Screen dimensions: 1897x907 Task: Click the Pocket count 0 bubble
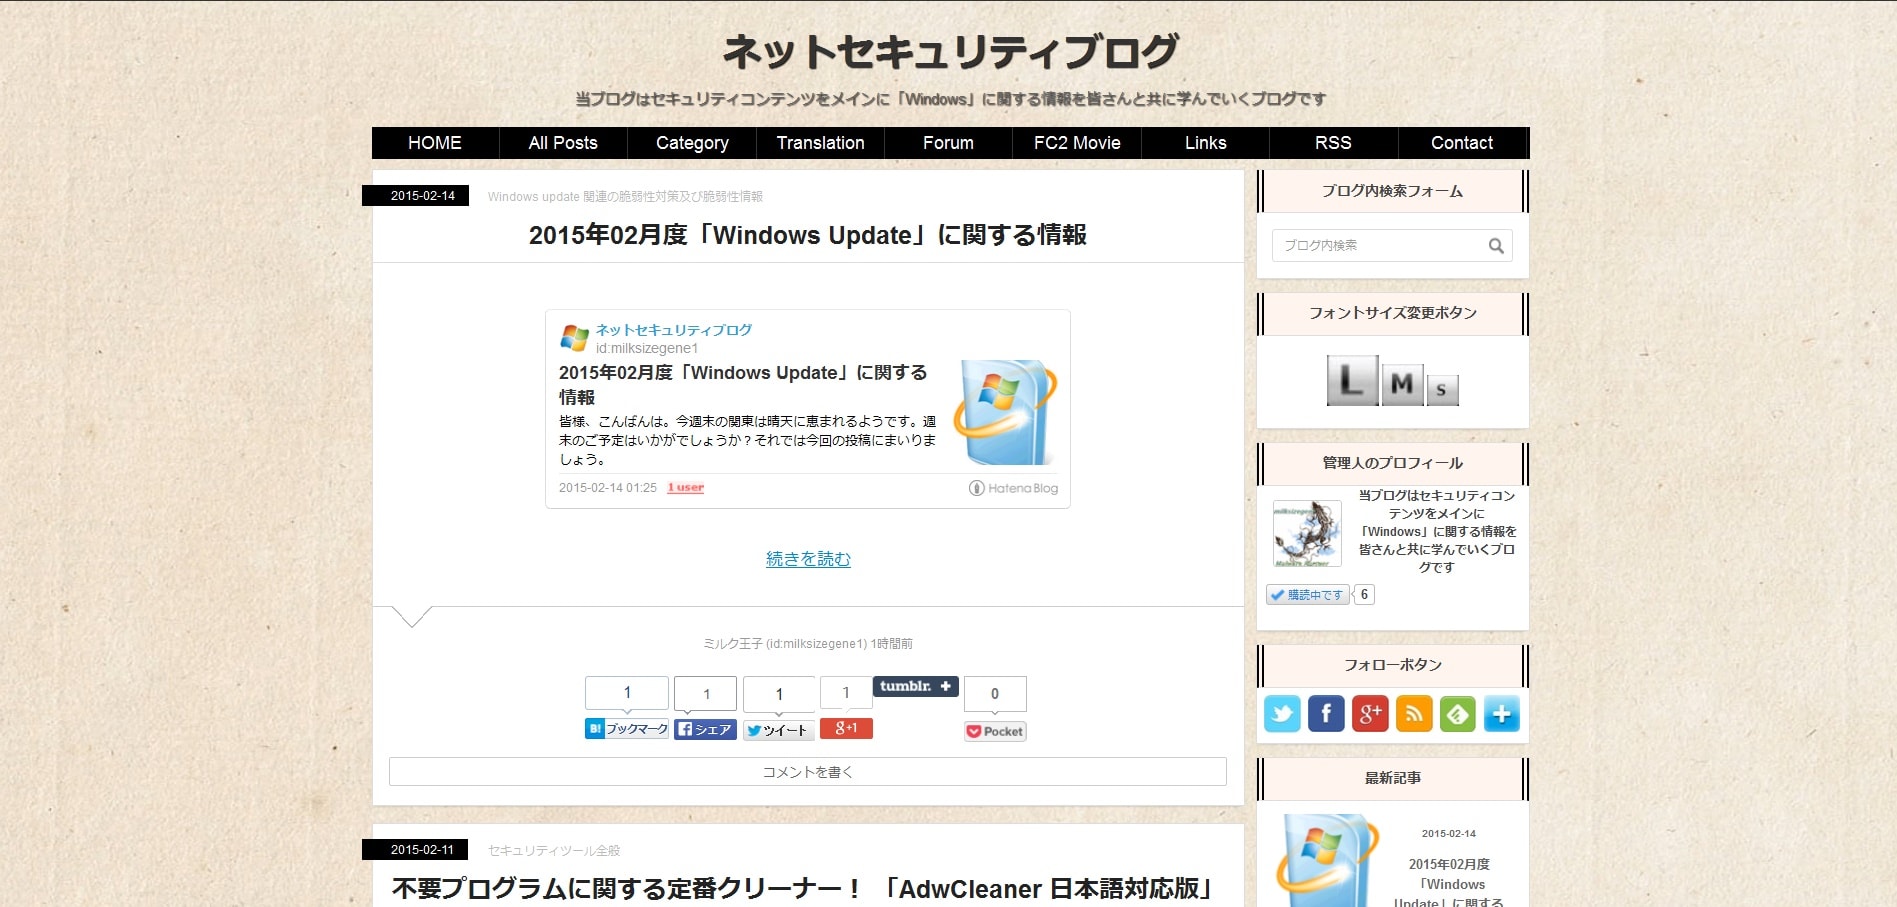tap(995, 694)
